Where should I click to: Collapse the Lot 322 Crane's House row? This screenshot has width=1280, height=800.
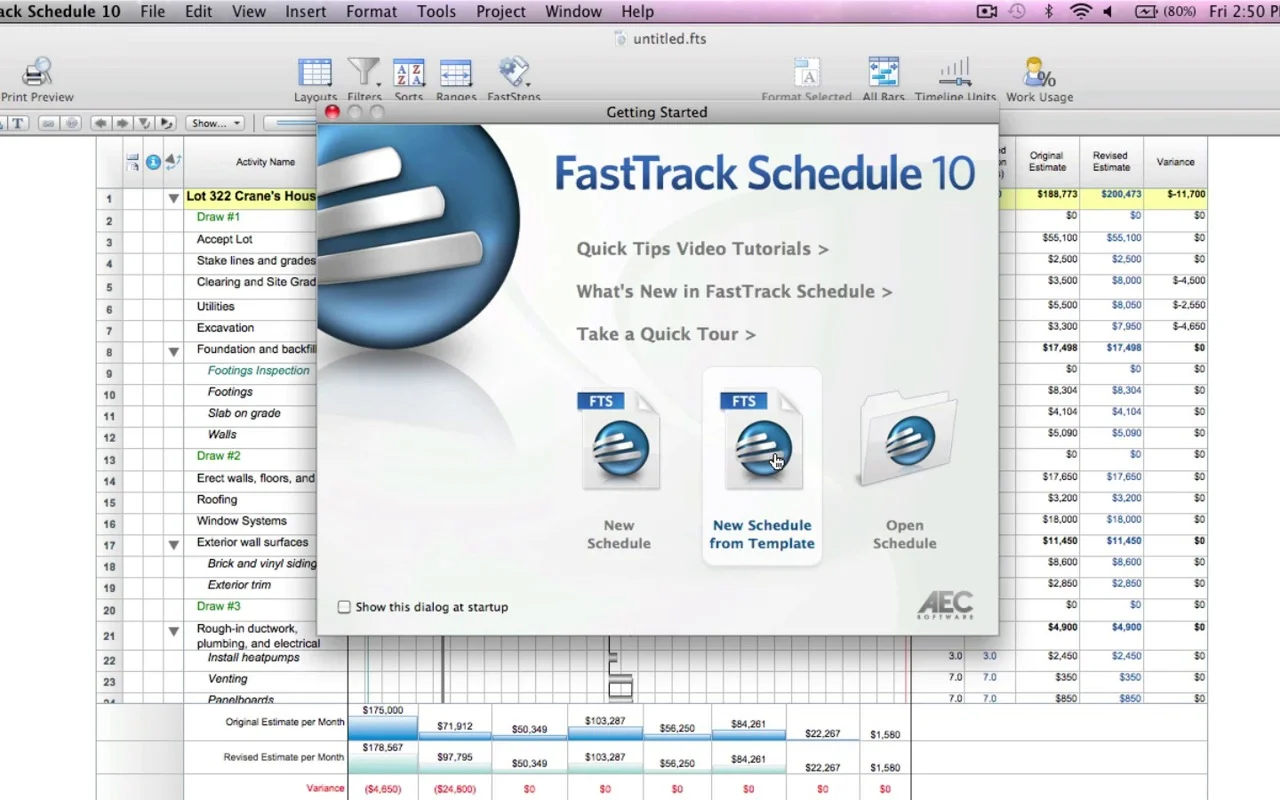174,198
